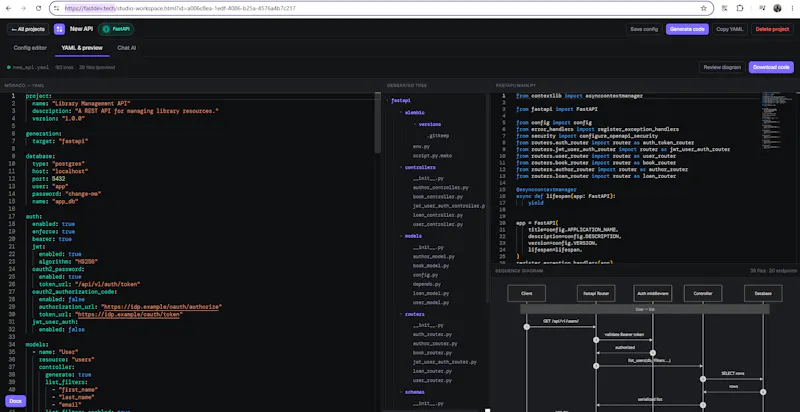Open user_model.py file

coord(431,302)
